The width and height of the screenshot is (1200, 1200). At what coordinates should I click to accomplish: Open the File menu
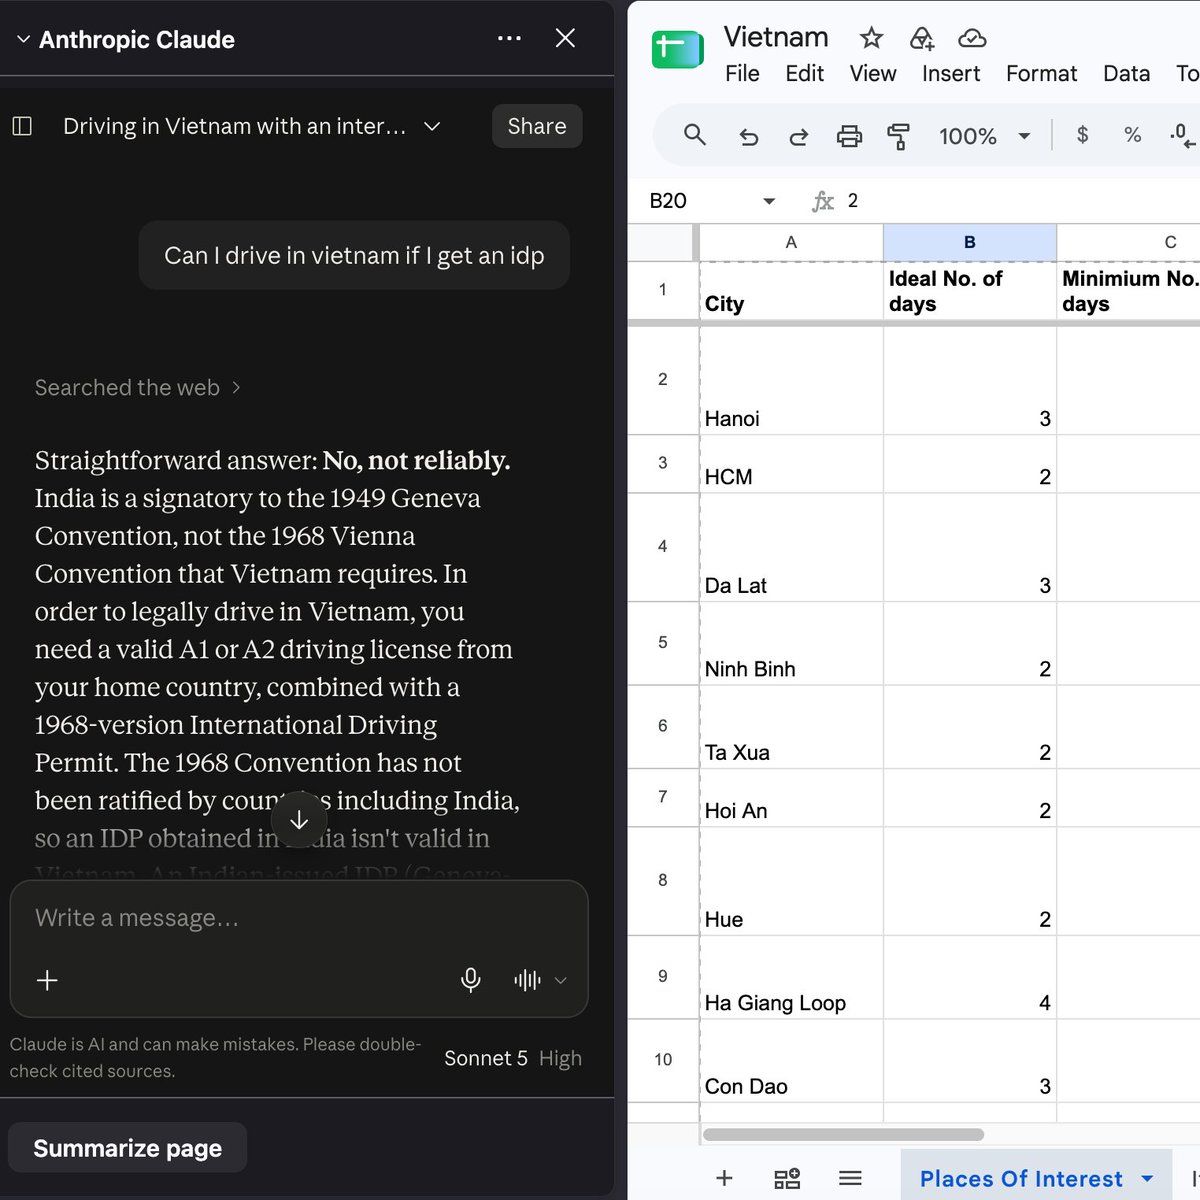click(742, 74)
